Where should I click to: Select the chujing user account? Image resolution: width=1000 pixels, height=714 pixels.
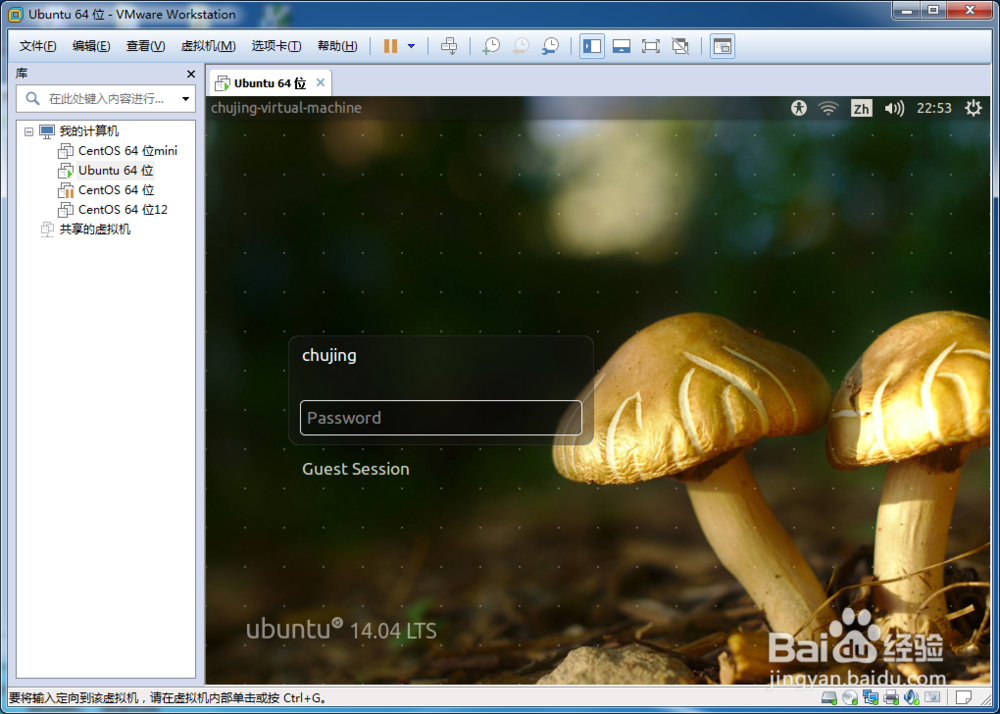click(329, 355)
